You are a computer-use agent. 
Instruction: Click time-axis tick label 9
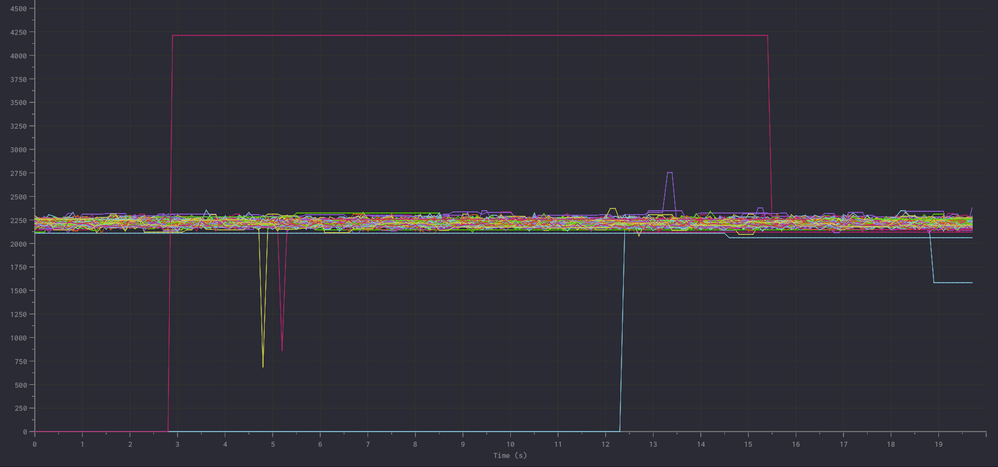point(463,443)
